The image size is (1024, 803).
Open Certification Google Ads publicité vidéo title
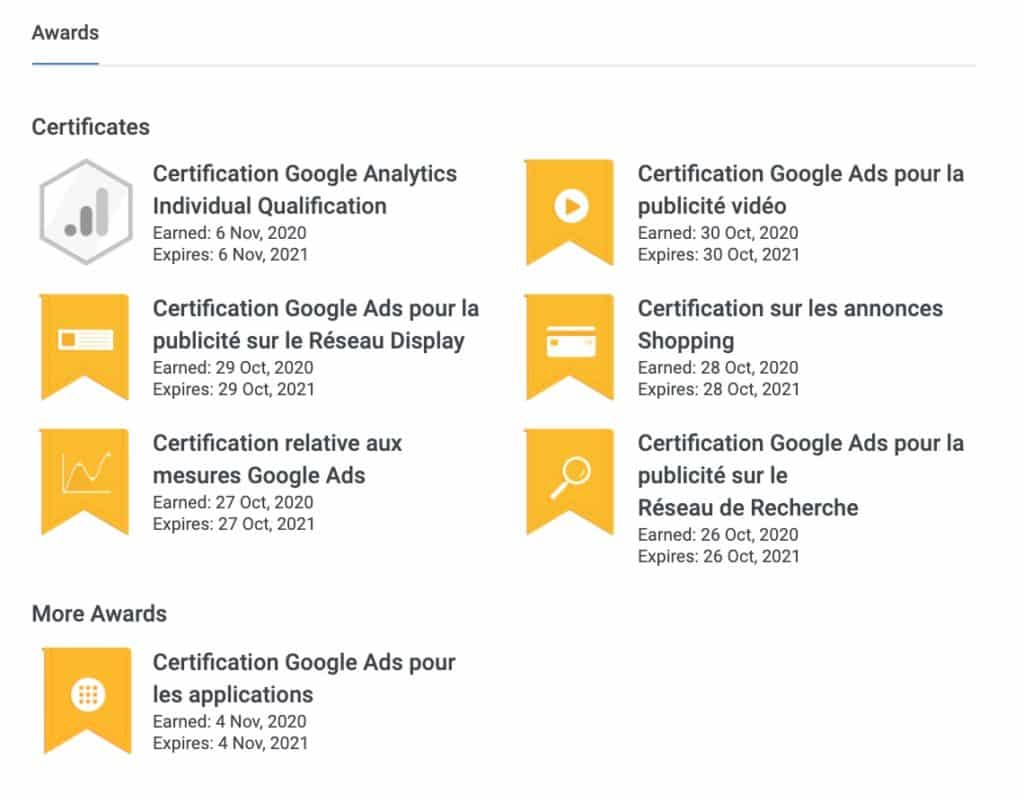pyautogui.click(x=801, y=190)
